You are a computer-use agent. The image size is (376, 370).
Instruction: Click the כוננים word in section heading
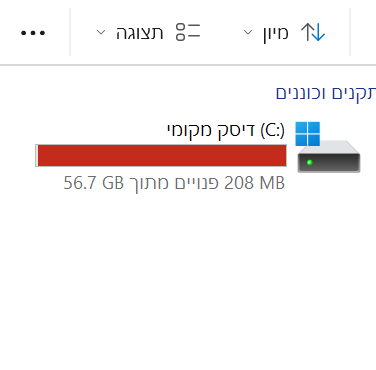point(300,93)
